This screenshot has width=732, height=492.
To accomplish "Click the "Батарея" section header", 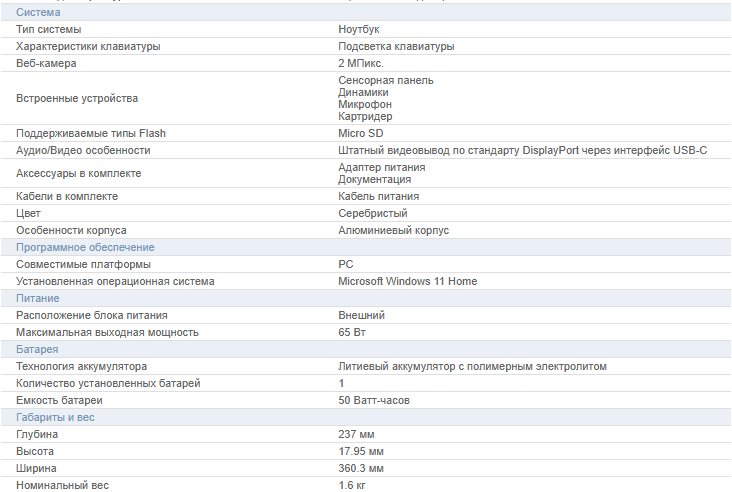I will coord(37,349).
